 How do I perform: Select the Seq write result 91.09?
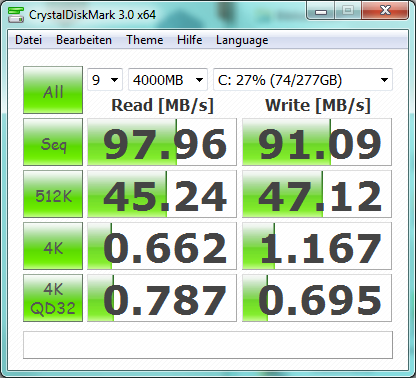coord(317,142)
